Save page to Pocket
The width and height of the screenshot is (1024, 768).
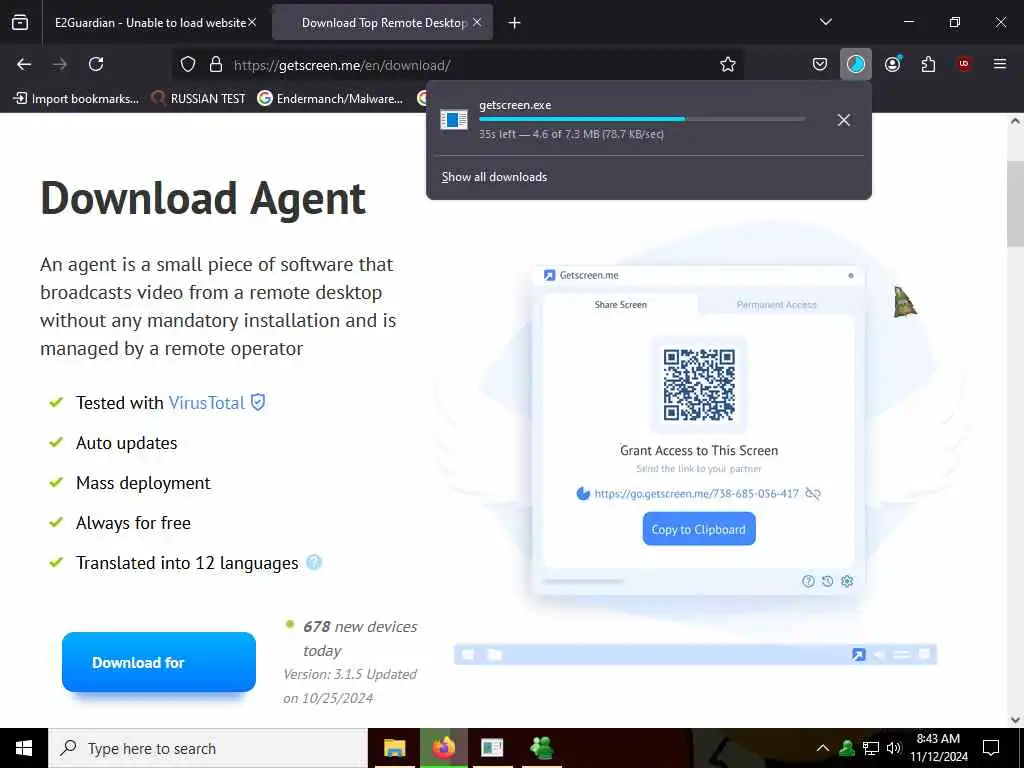[820, 64]
